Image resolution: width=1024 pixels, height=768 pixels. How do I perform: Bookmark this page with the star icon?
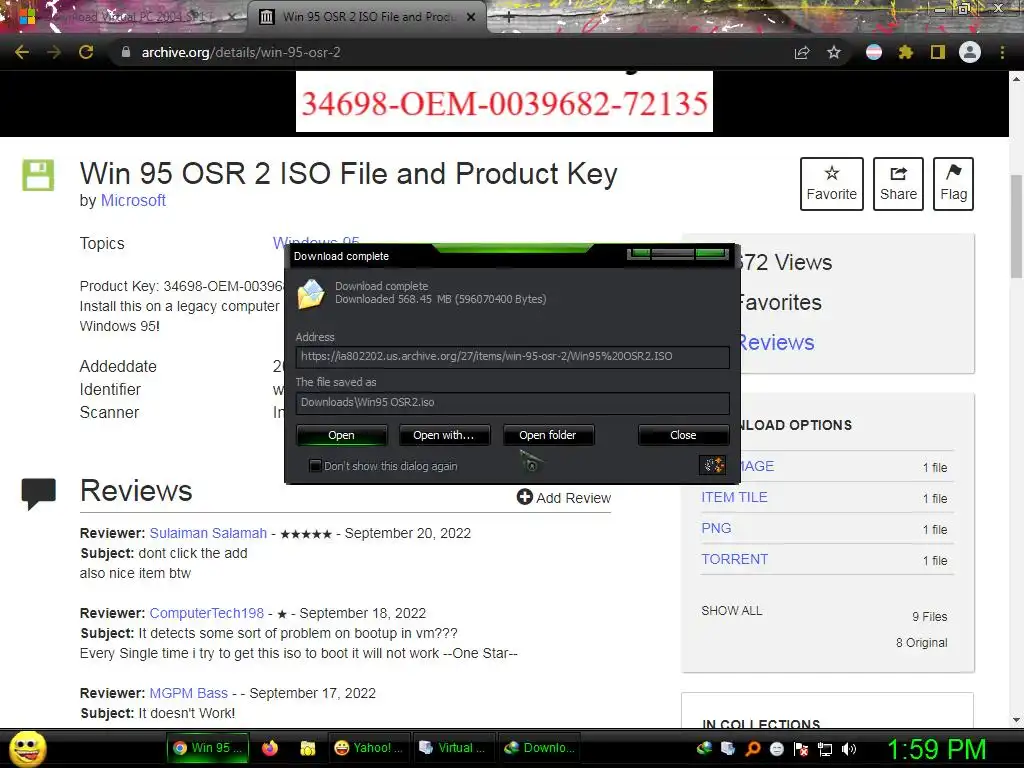tap(834, 52)
